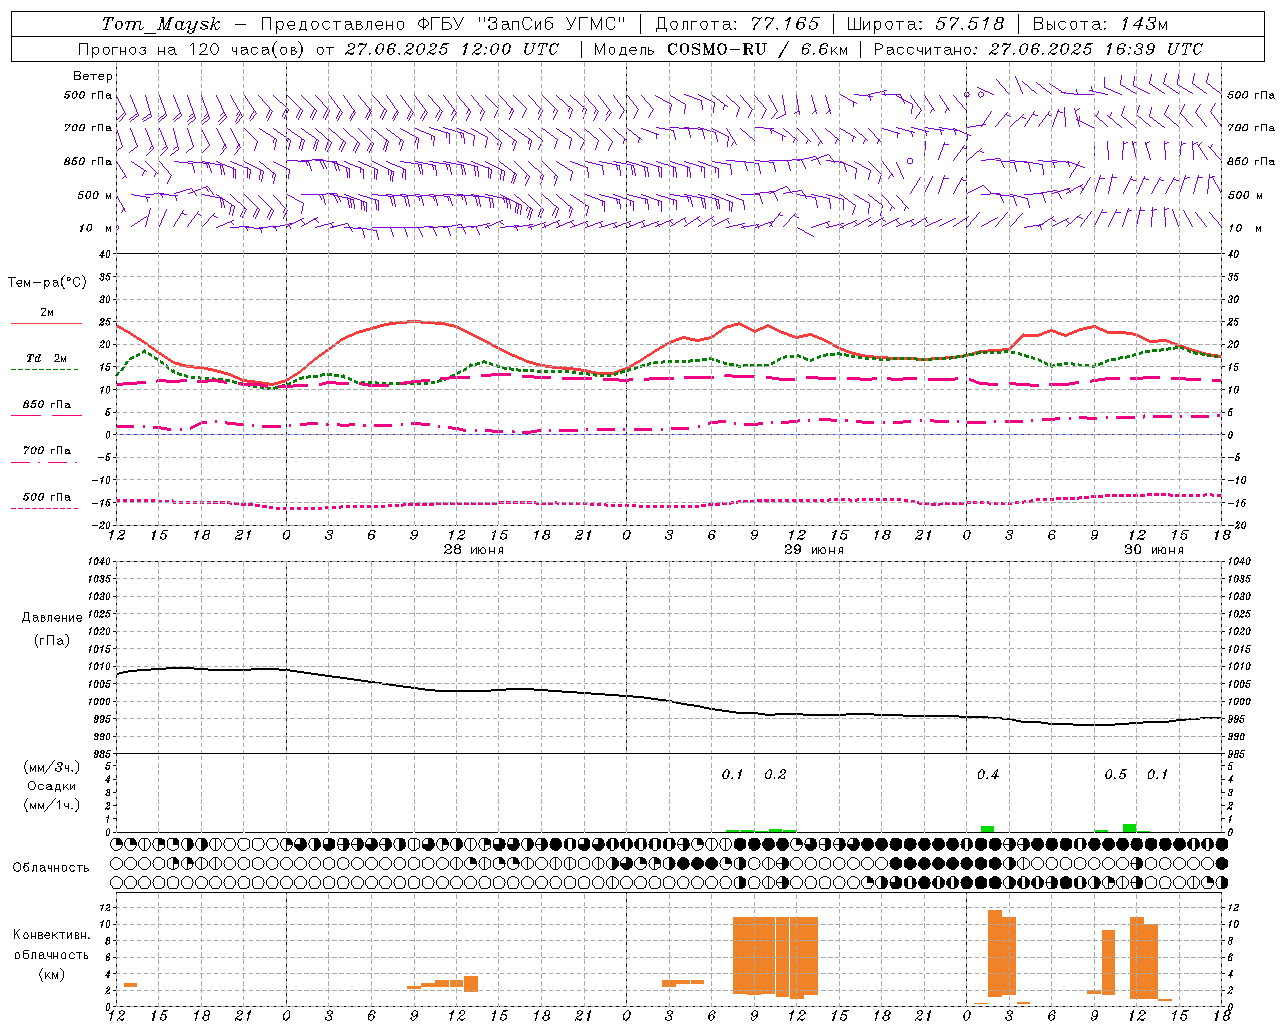Click the model label COSMO-RU / 6.6км
This screenshot has width=1280, height=1024.
[758, 49]
